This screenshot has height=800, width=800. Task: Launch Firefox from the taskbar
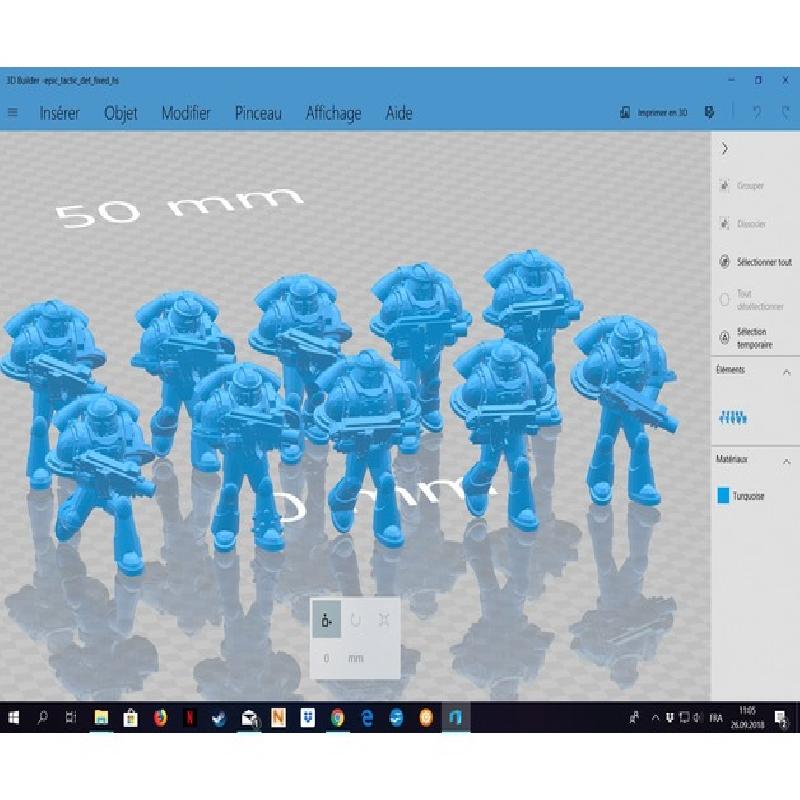point(160,718)
